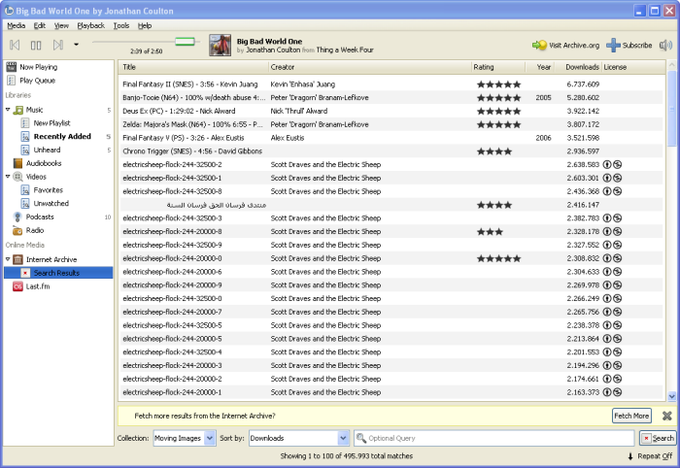
Task: Select the Recently Added smart playlist
Action: tap(62, 137)
